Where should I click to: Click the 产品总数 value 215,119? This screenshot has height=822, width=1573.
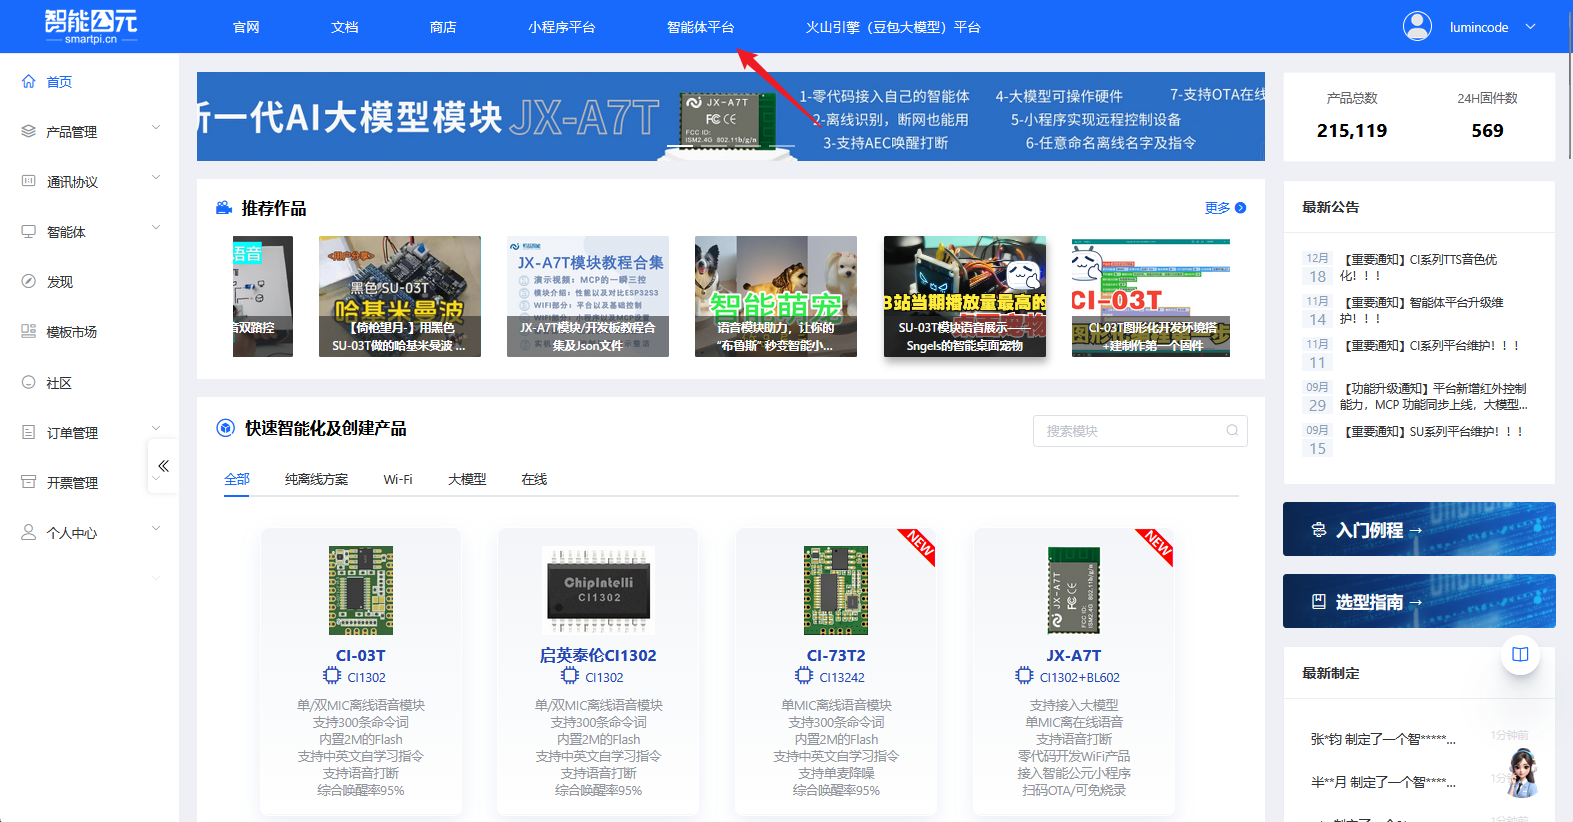(x=1352, y=131)
